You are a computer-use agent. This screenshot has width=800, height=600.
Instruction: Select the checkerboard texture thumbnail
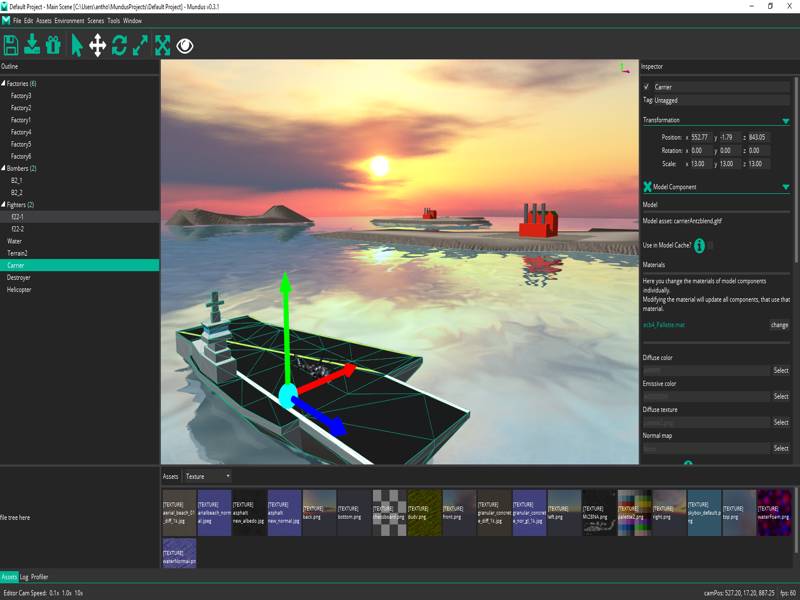coord(389,512)
